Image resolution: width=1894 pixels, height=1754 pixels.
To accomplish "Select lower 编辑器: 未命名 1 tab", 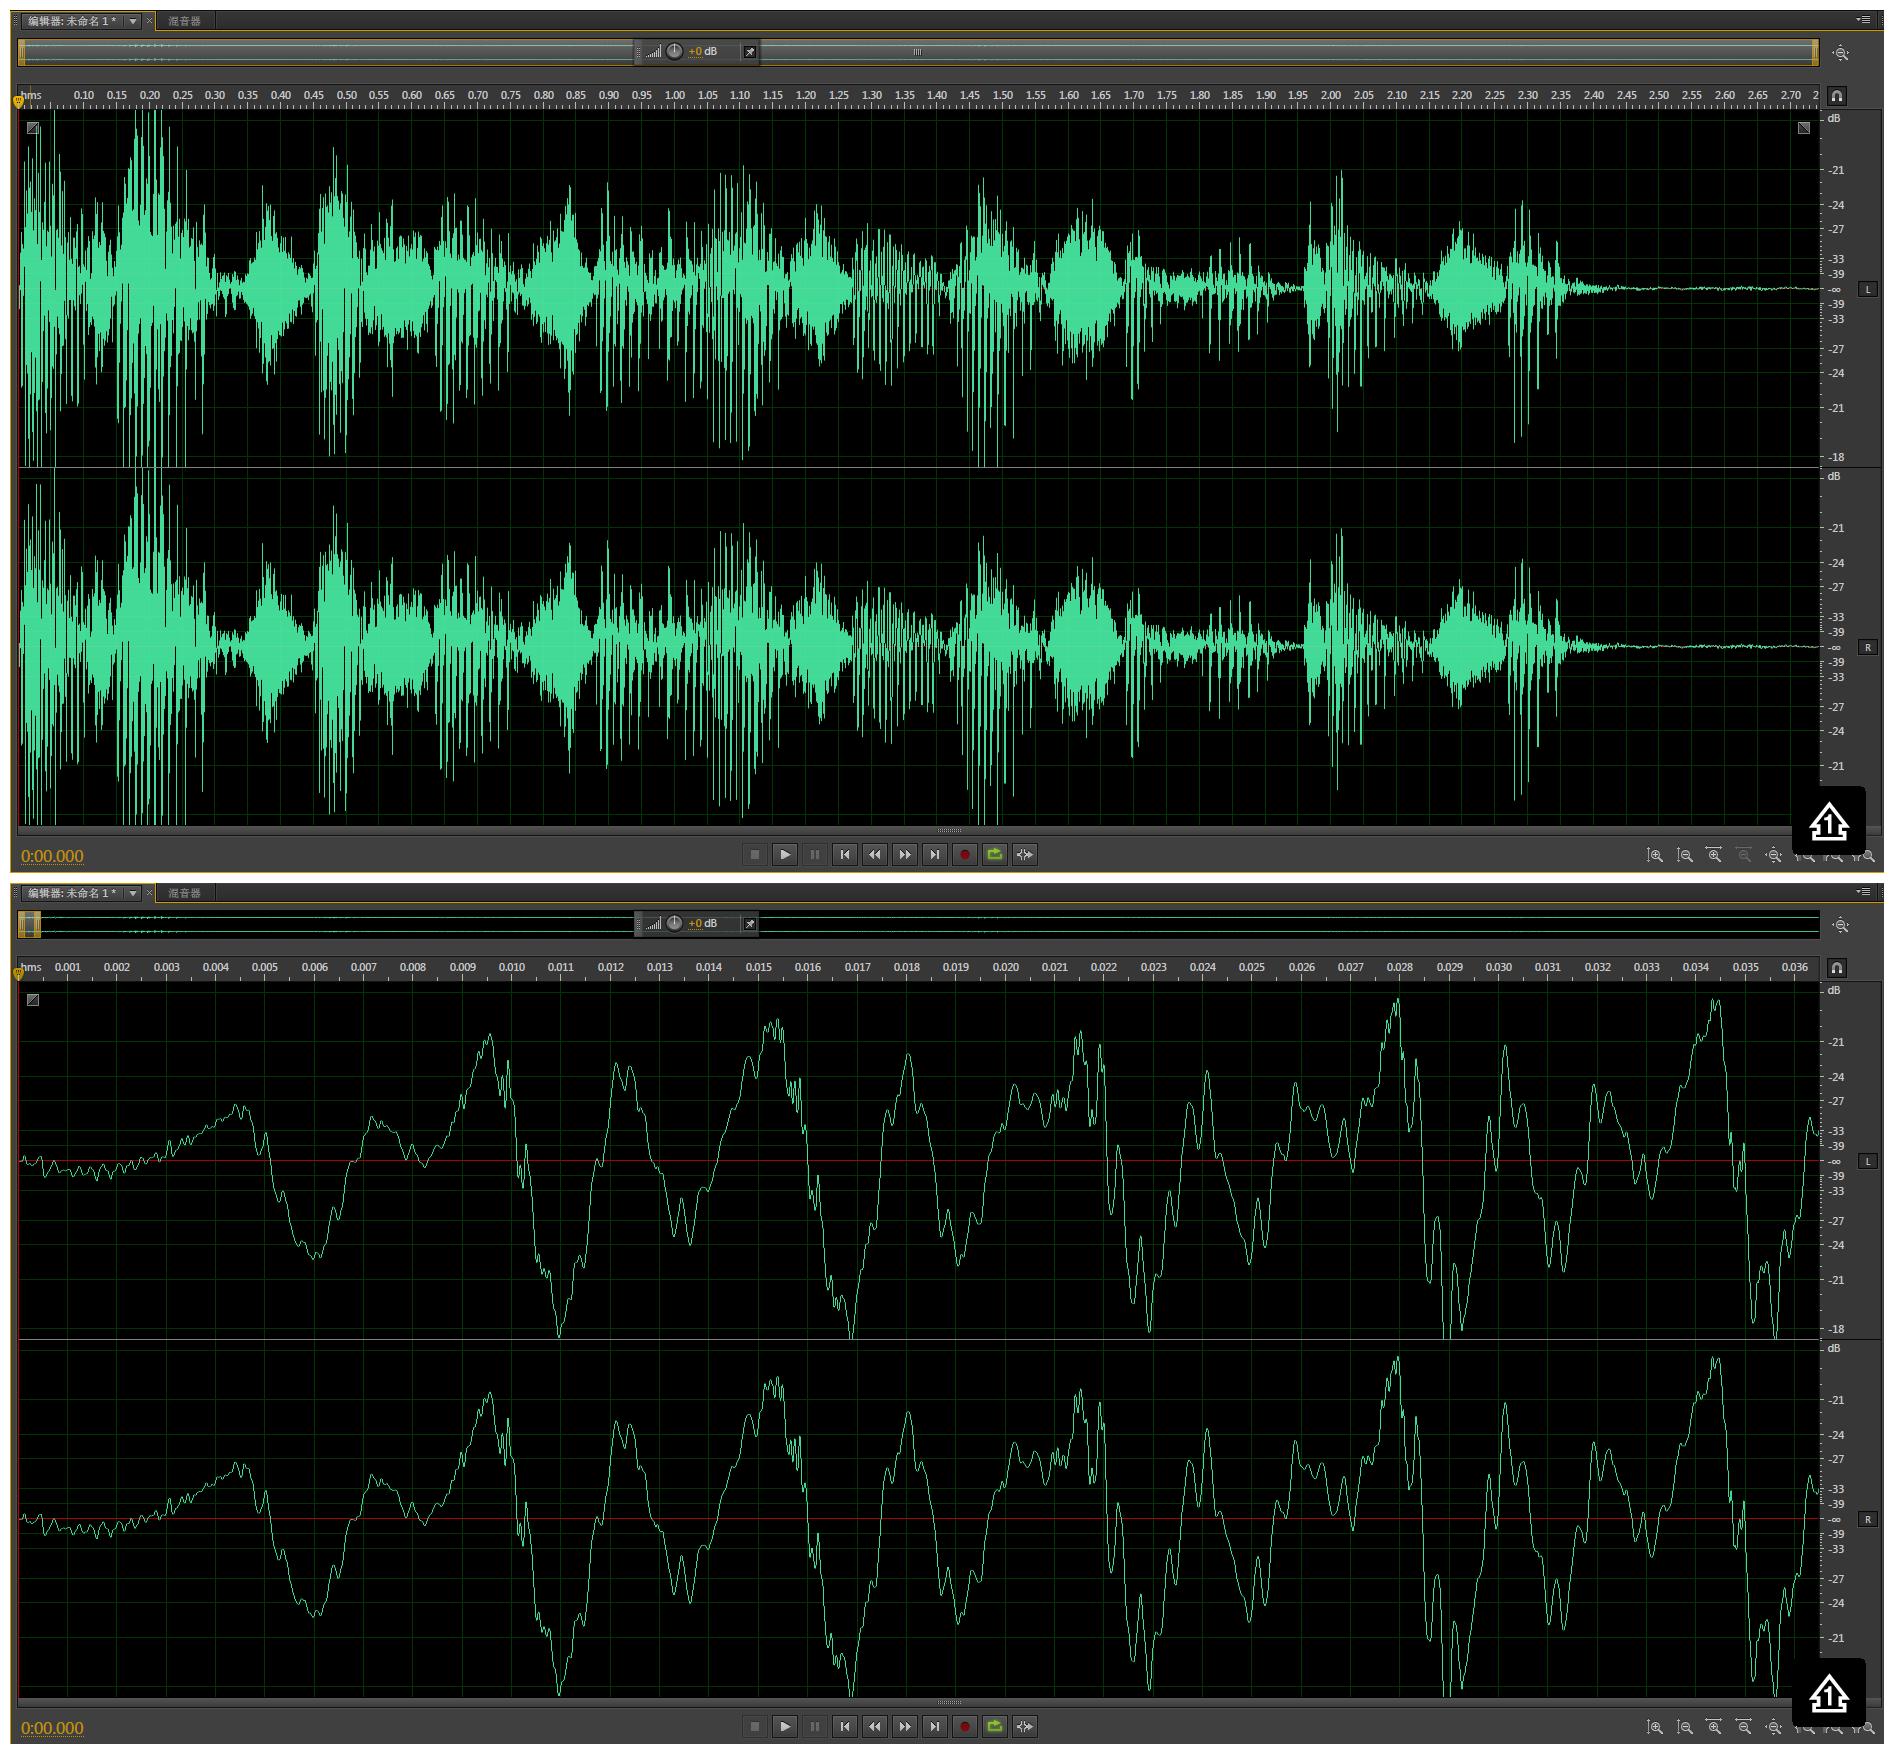I will [x=71, y=893].
